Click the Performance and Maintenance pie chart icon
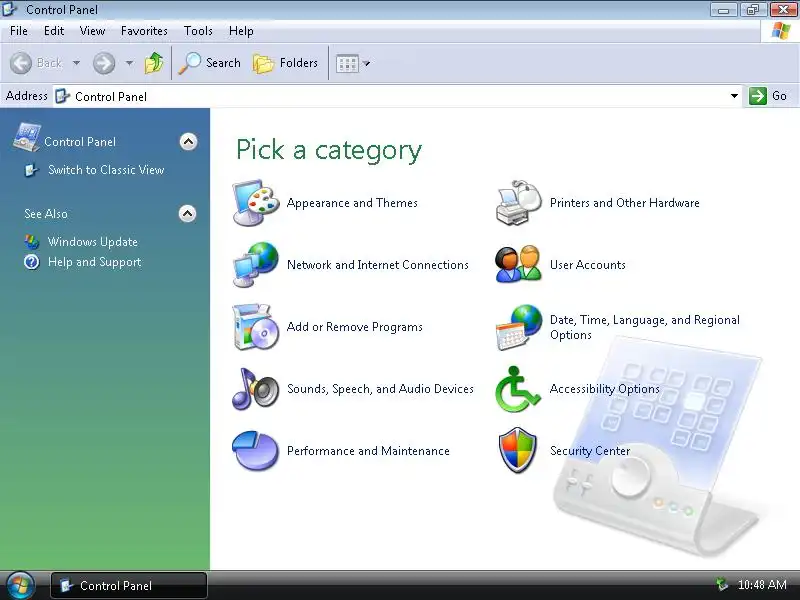Screen dimensions: 800x600 (x=256, y=451)
